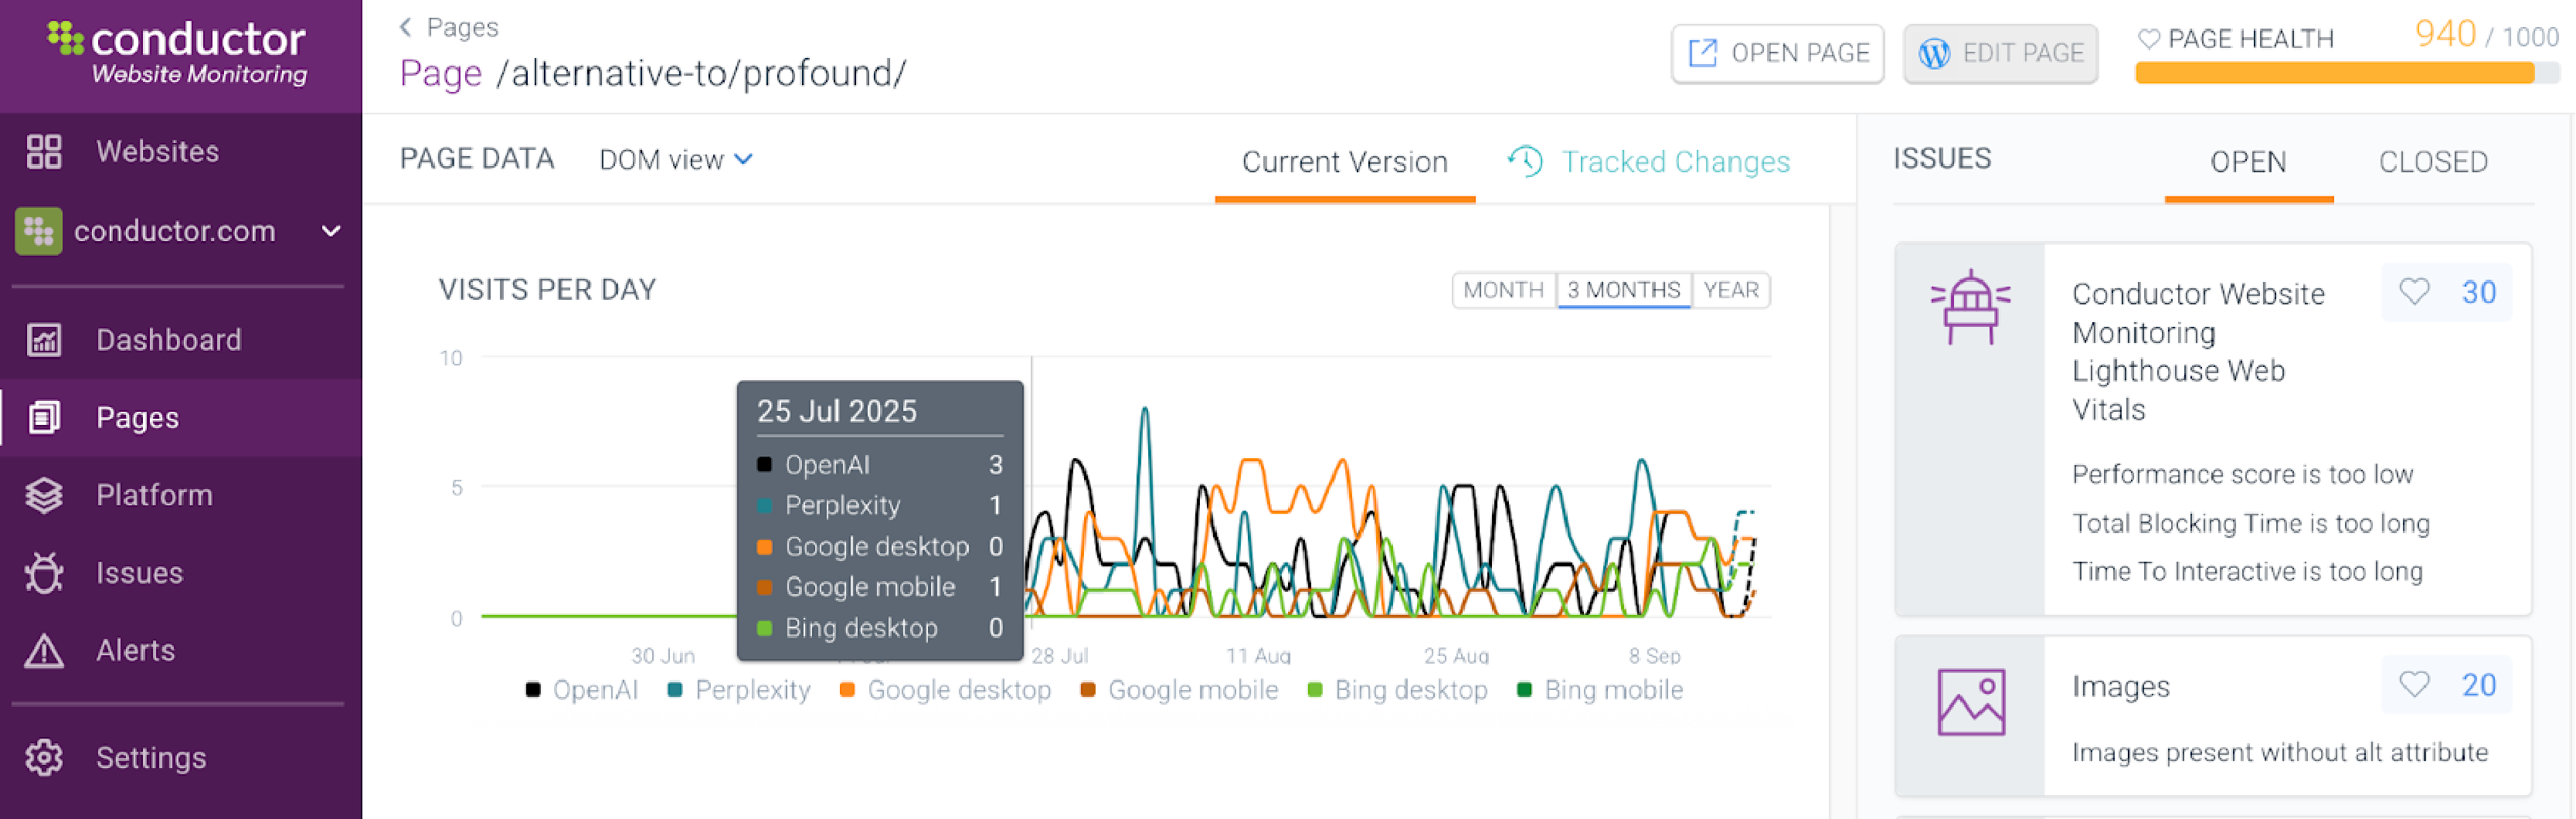Click the Tracked Changes history clock icon
Image resolution: width=2576 pixels, height=819 pixels.
tap(1526, 161)
